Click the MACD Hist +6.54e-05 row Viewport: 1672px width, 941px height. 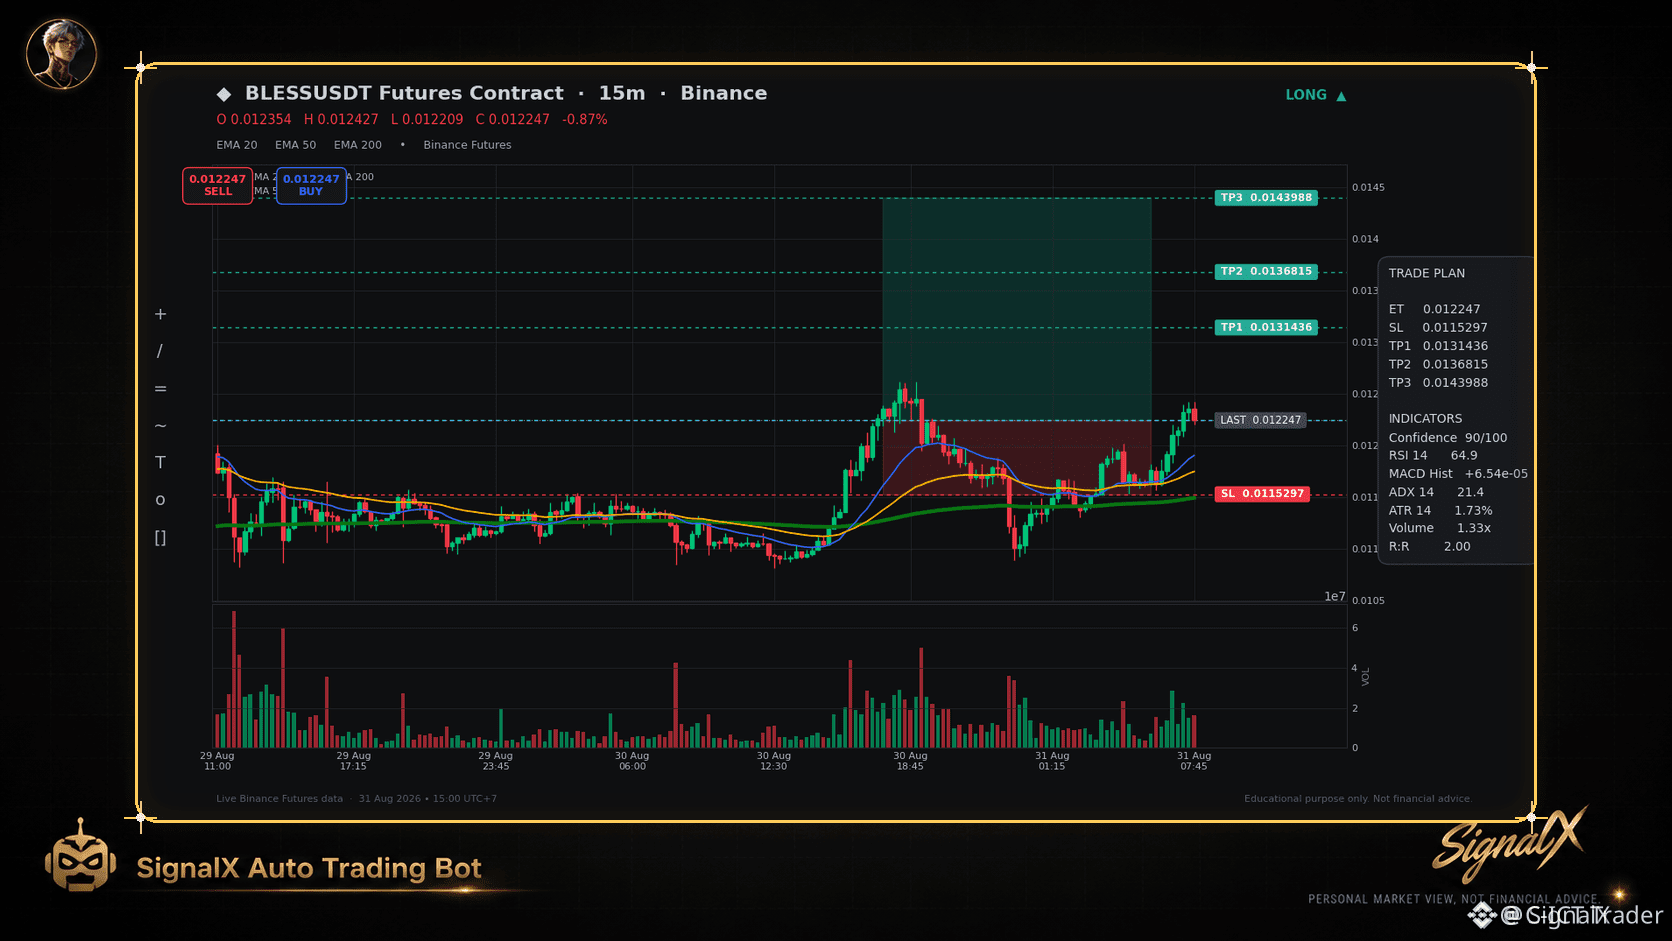1458,474
